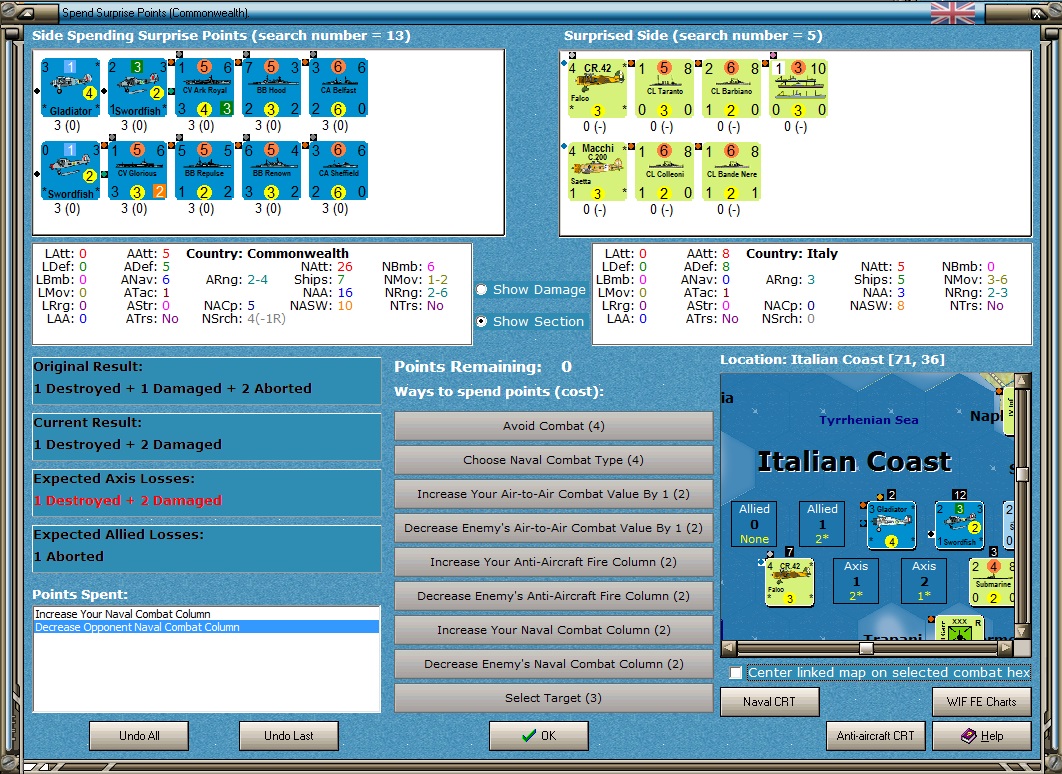This screenshot has height=774, width=1062.
Task: Select 'Decrease Opponent Naval Combat Column' list entry
Action: 207,627
